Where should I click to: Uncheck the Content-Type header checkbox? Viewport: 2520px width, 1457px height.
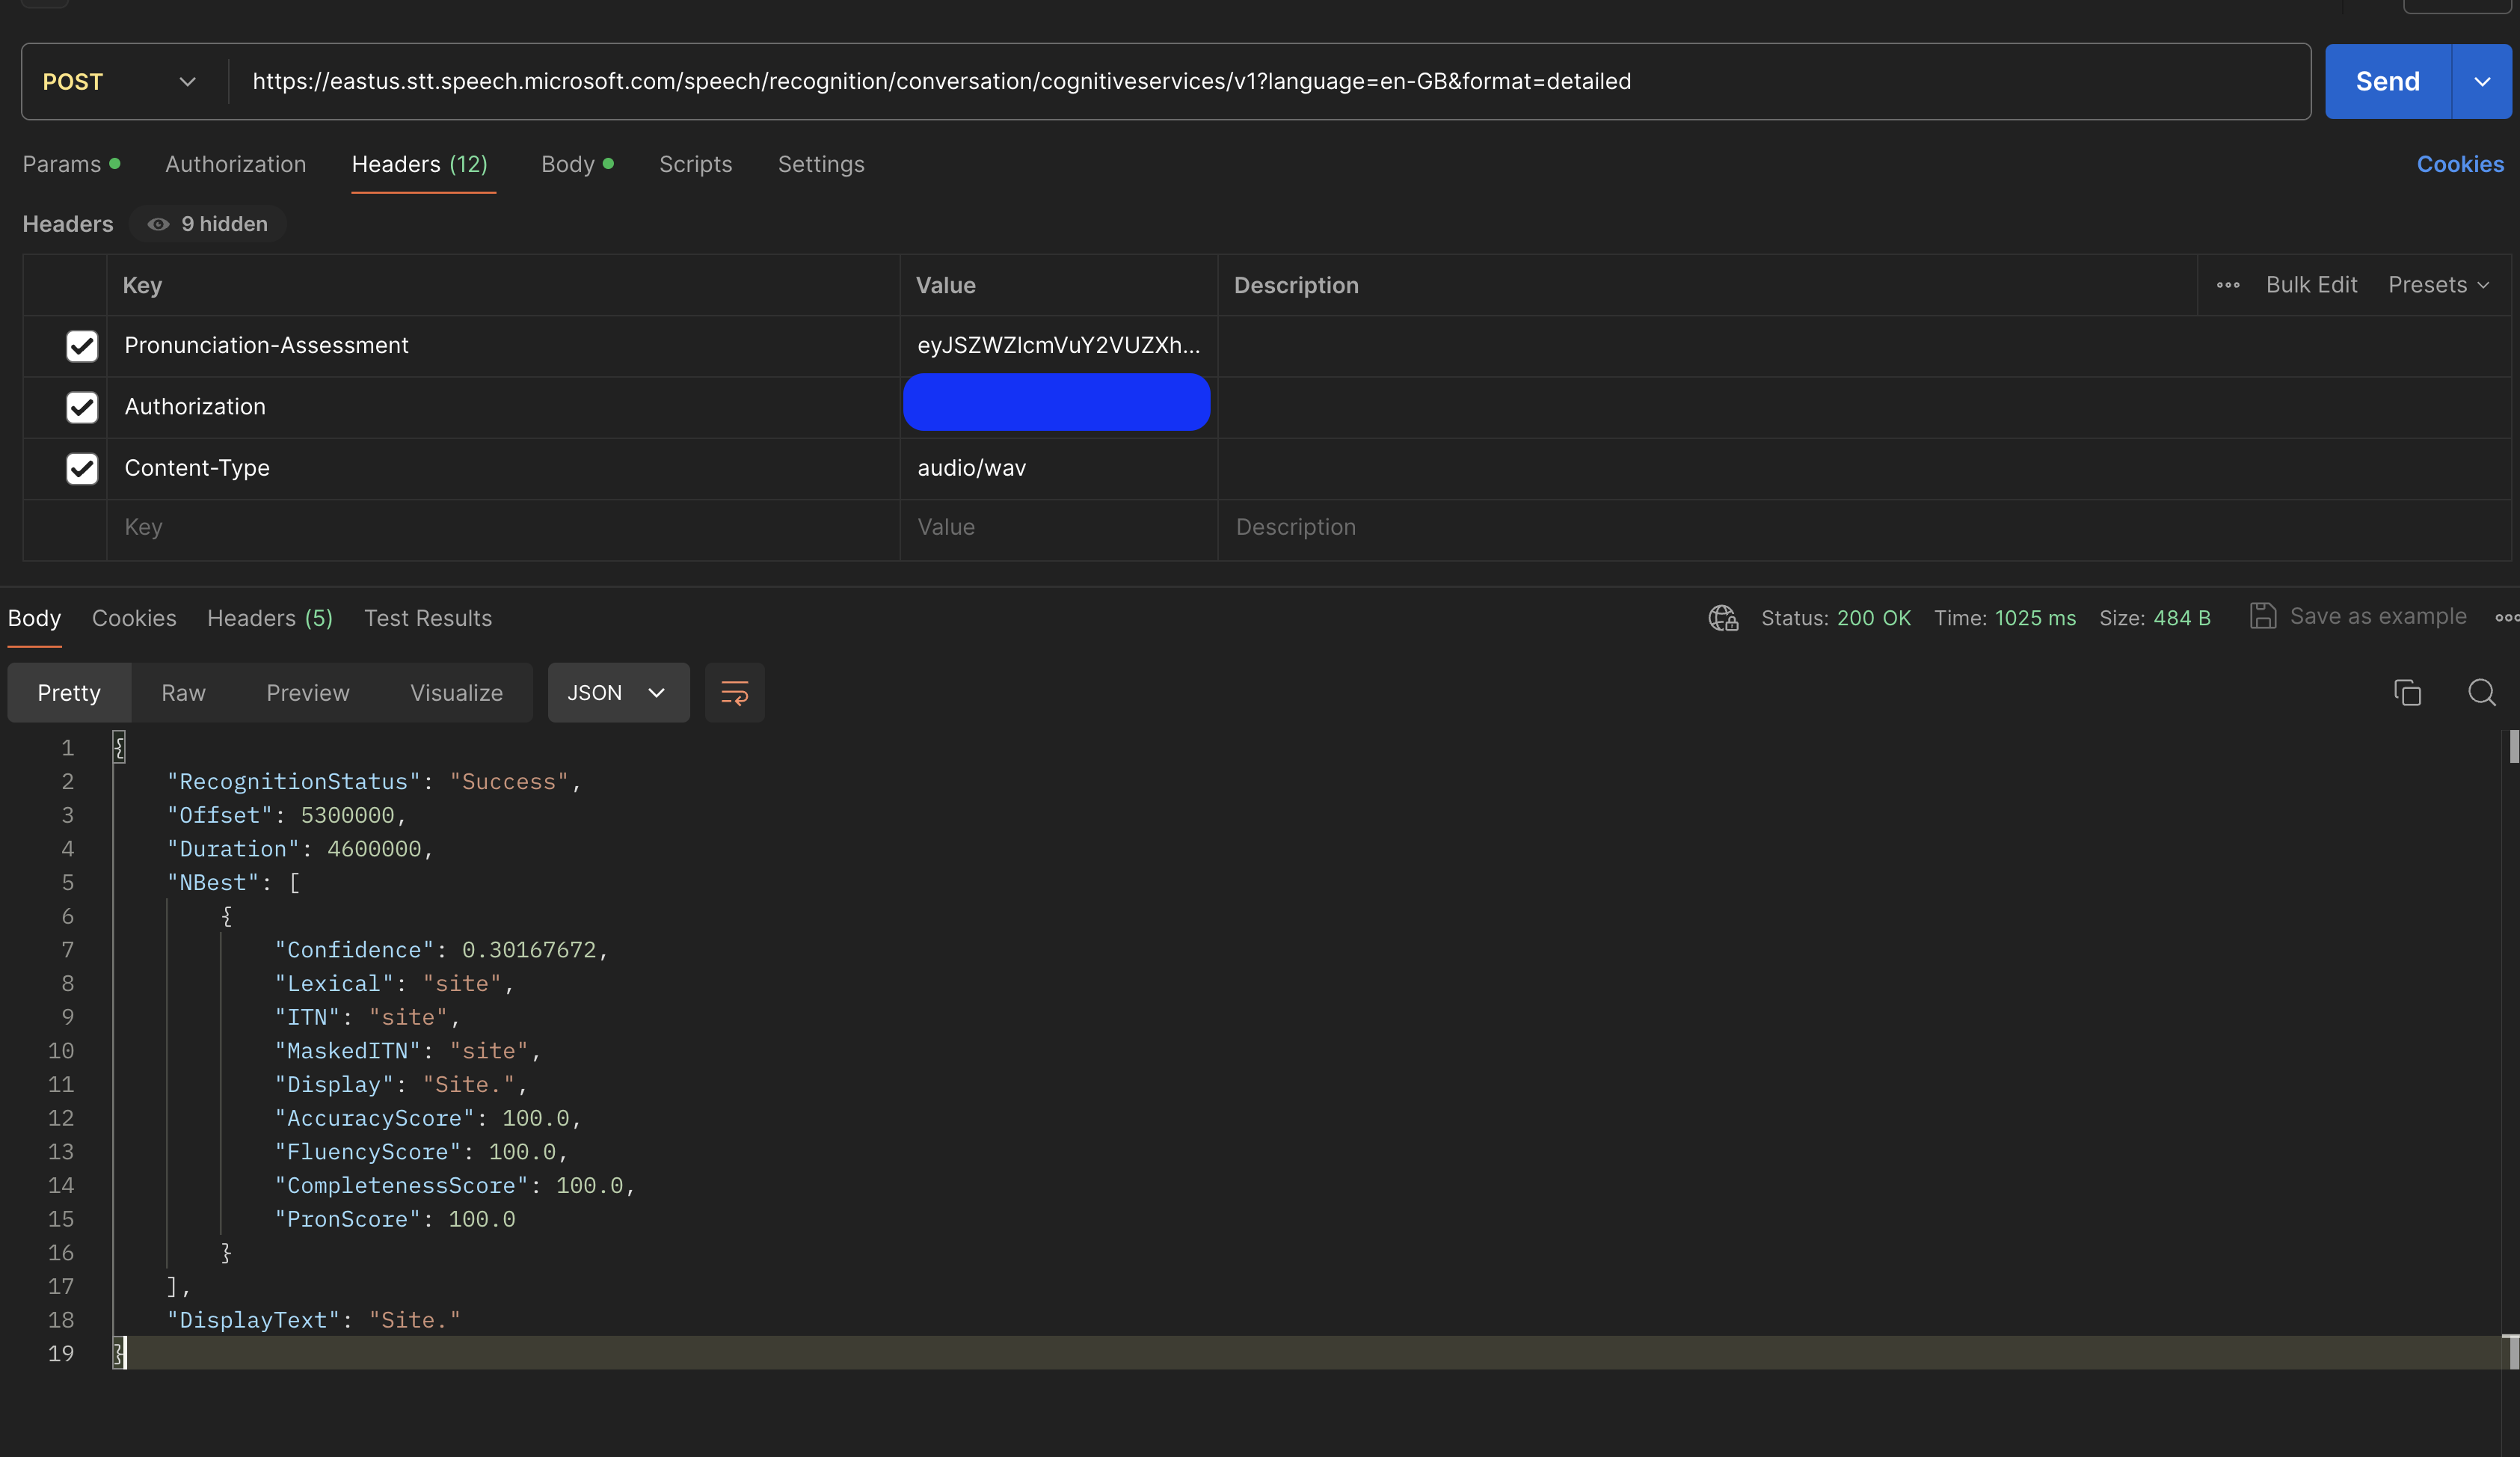(82, 468)
